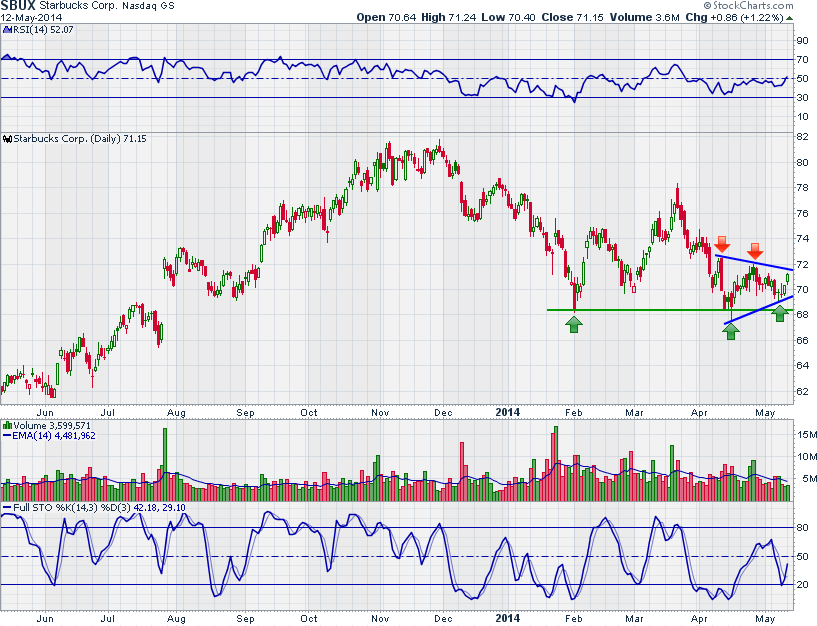Click the 2014 label on the price panel date axis

pos(507,412)
